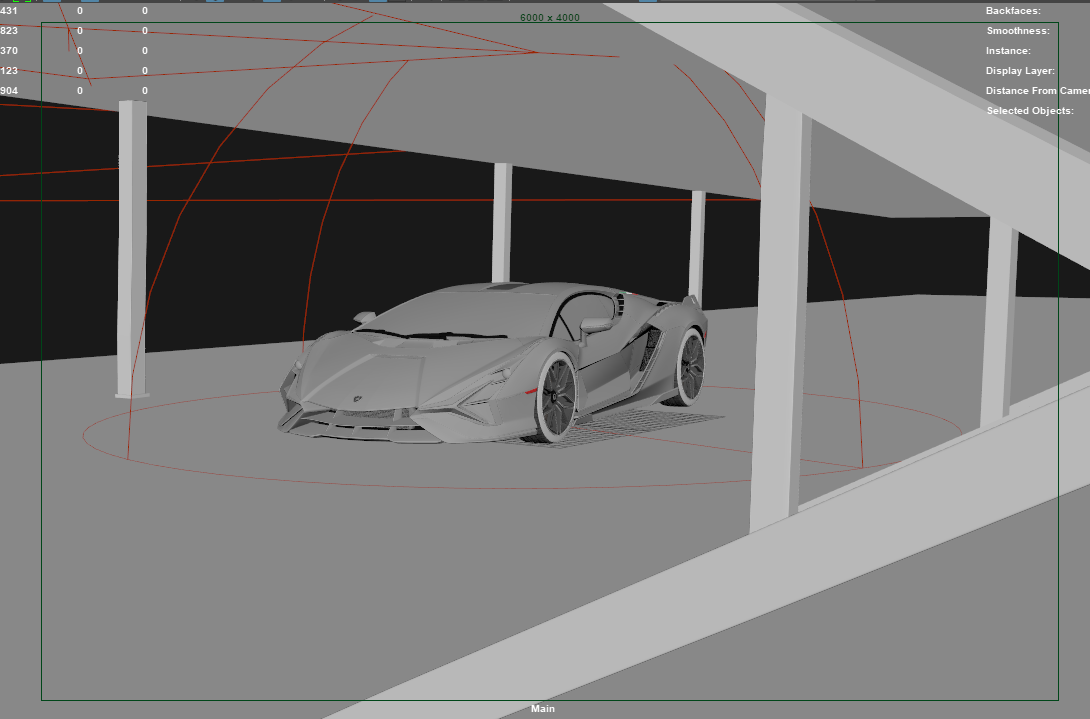Screen dimensions: 1090x719
Task: Click the 6000 x 4000 resolution label
Action: coord(550,17)
